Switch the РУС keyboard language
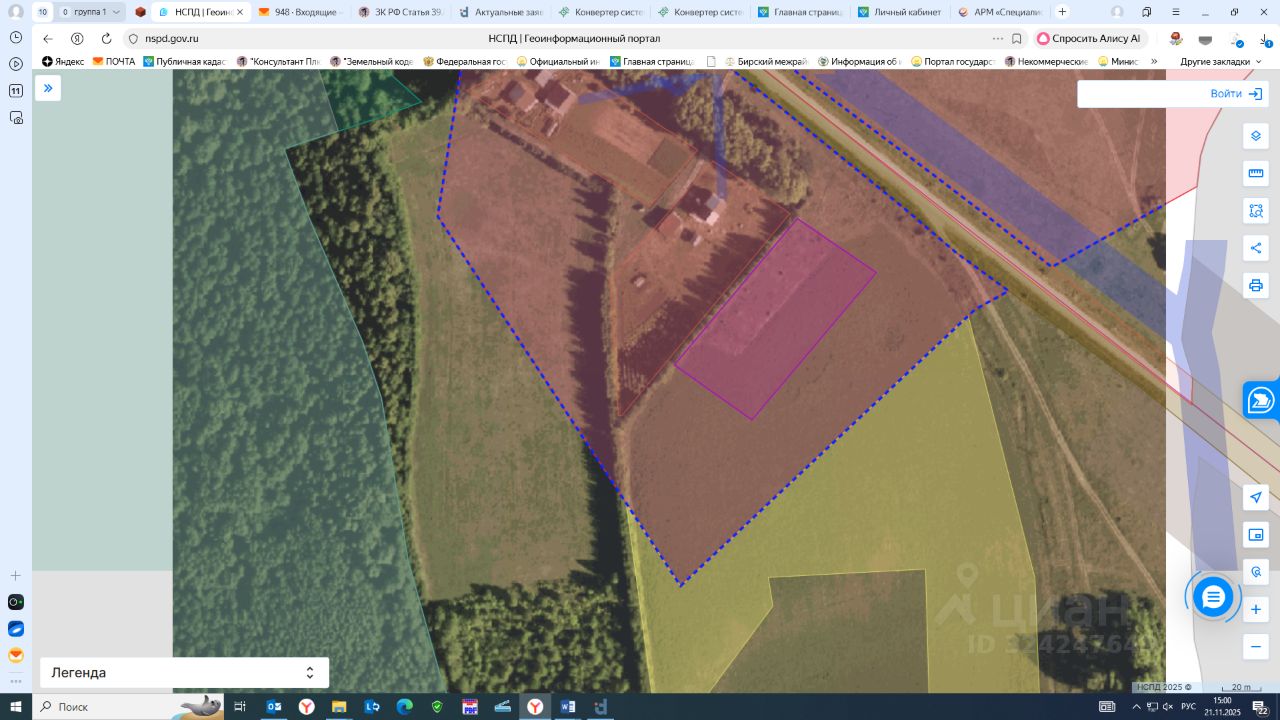 (1188, 707)
